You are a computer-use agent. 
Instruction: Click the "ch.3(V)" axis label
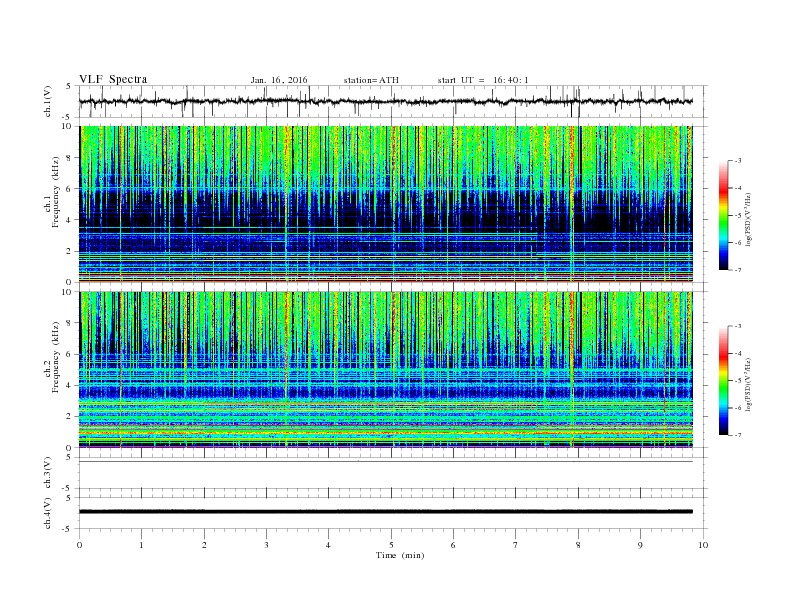coord(48,473)
